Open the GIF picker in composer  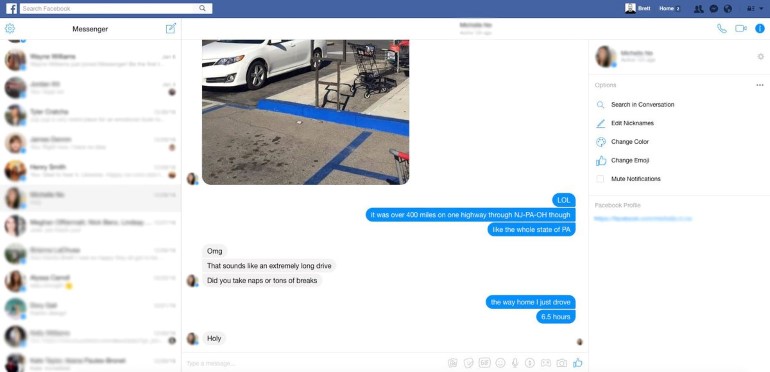tap(485, 363)
